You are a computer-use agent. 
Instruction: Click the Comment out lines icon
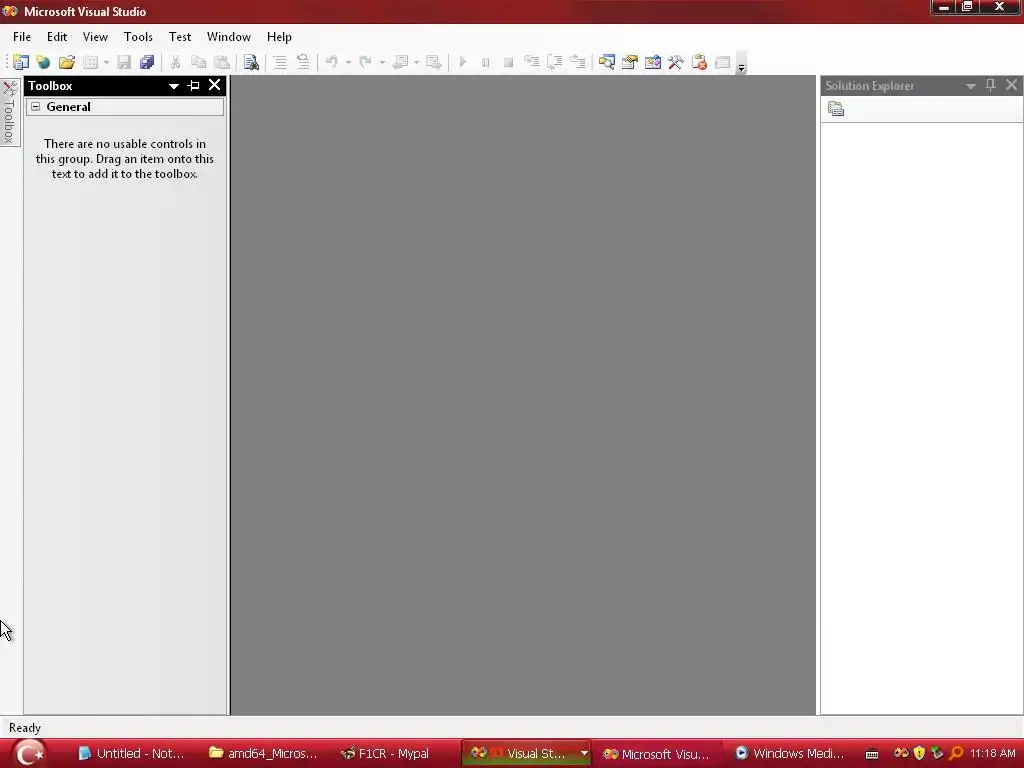[280, 62]
